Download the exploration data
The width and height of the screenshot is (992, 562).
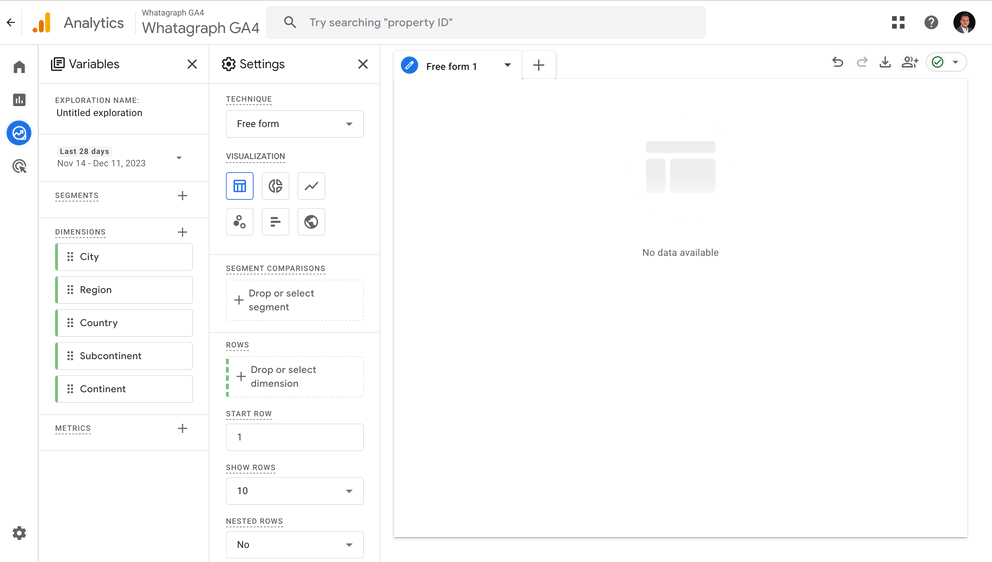pyautogui.click(x=885, y=62)
